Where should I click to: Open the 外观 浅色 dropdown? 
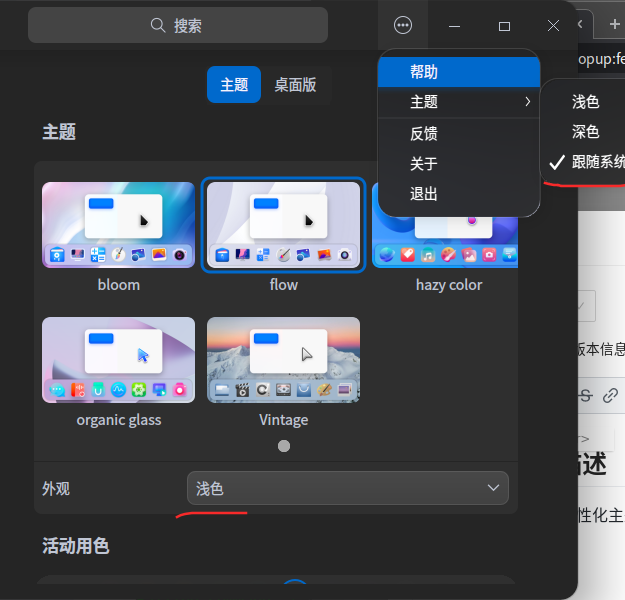pyautogui.click(x=348, y=488)
